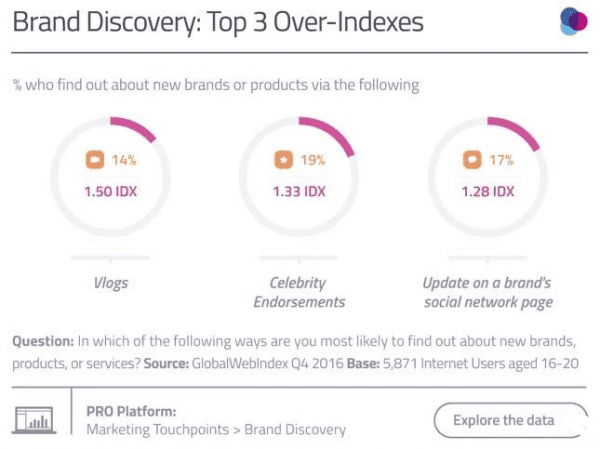Click the Question: label in the footnote

coord(46,341)
